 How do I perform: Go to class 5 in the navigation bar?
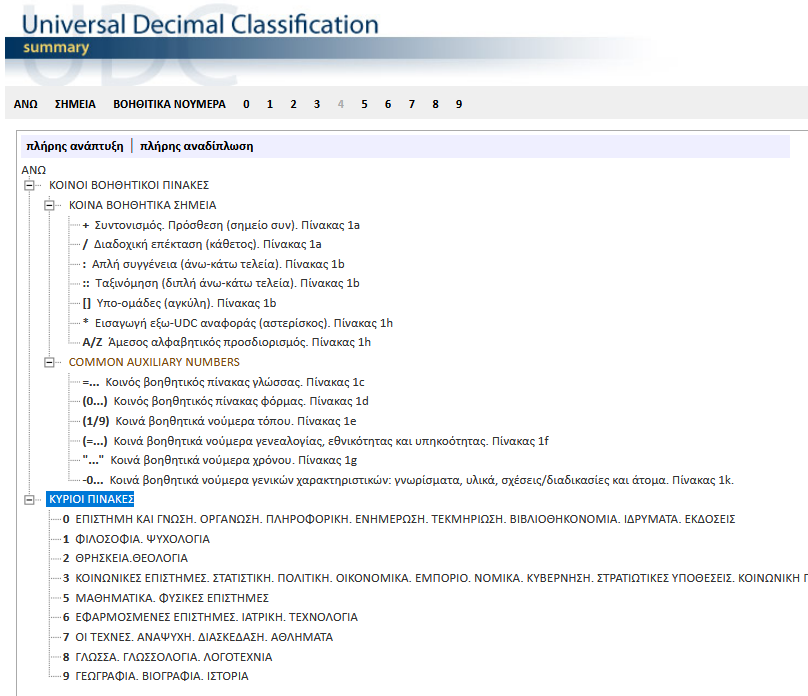pyautogui.click(x=364, y=104)
